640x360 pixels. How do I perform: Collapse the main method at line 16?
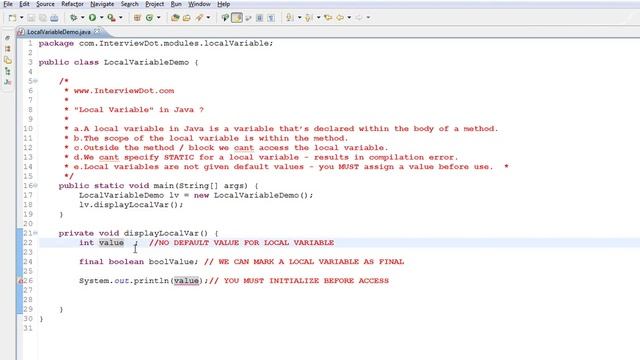click(x=36, y=186)
